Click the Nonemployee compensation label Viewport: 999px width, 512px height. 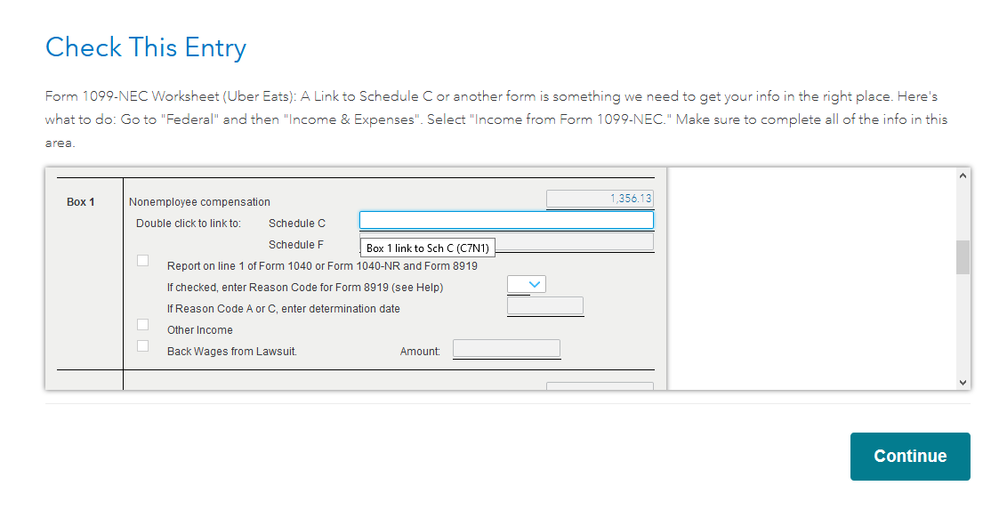(x=199, y=202)
